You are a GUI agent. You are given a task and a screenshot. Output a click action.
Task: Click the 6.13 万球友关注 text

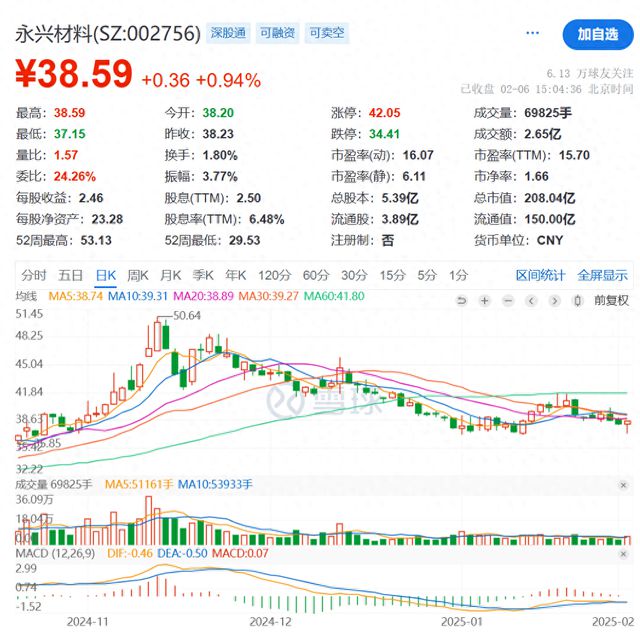coord(590,73)
